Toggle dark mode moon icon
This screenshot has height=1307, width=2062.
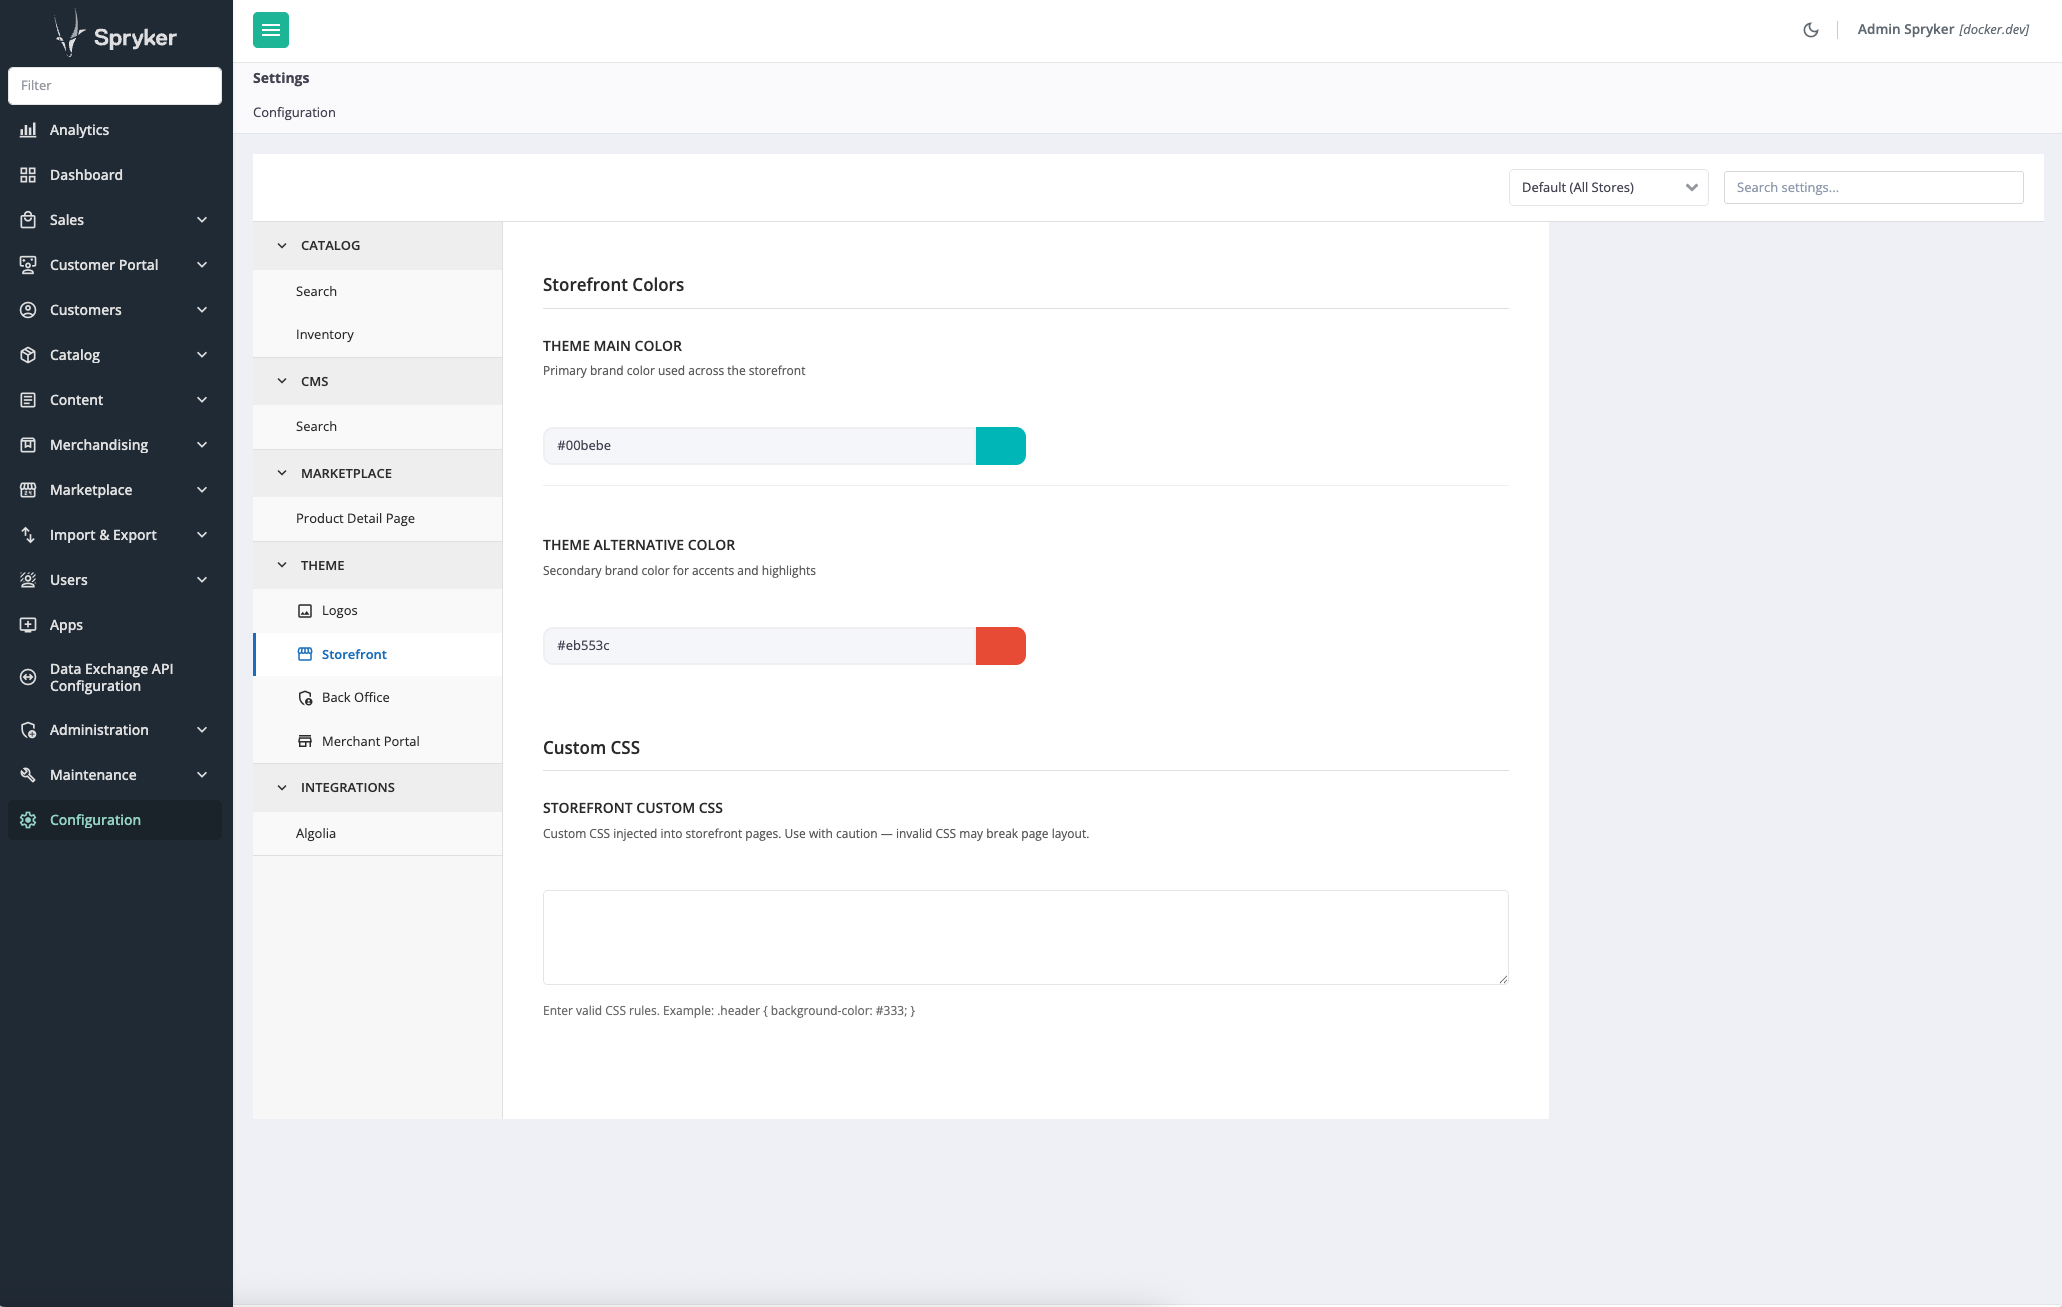click(1810, 30)
